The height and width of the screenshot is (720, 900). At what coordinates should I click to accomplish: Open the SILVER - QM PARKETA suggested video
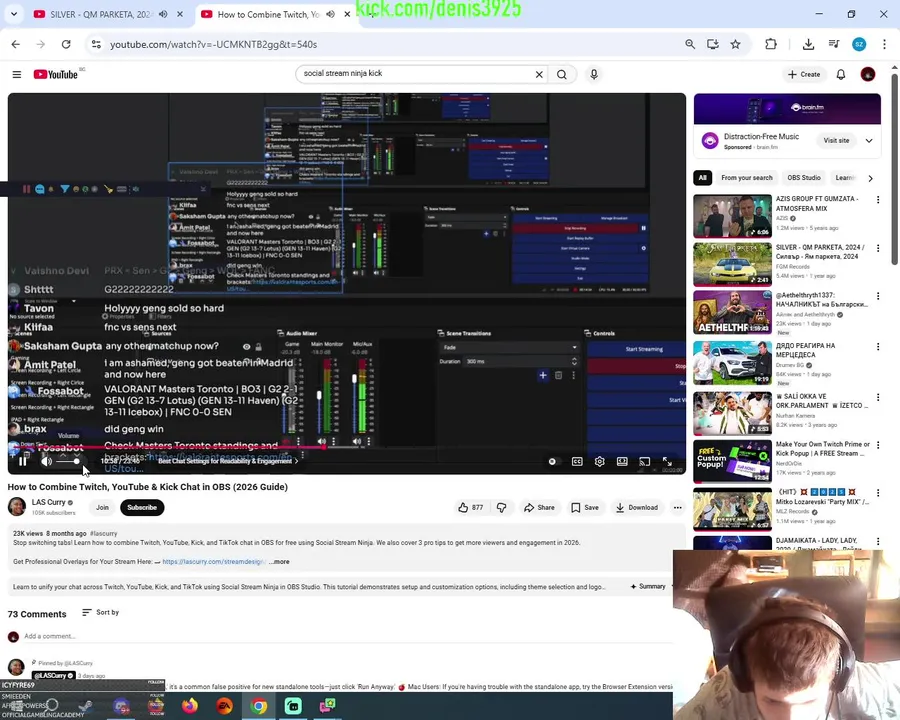pos(732,264)
